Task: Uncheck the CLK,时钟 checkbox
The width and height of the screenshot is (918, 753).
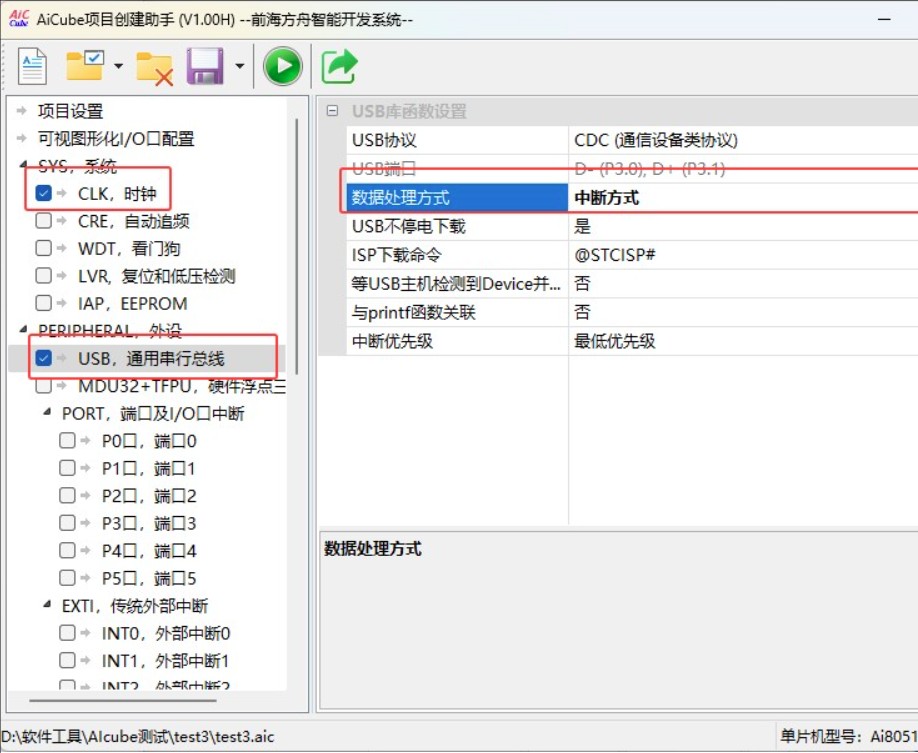Action: point(43,193)
